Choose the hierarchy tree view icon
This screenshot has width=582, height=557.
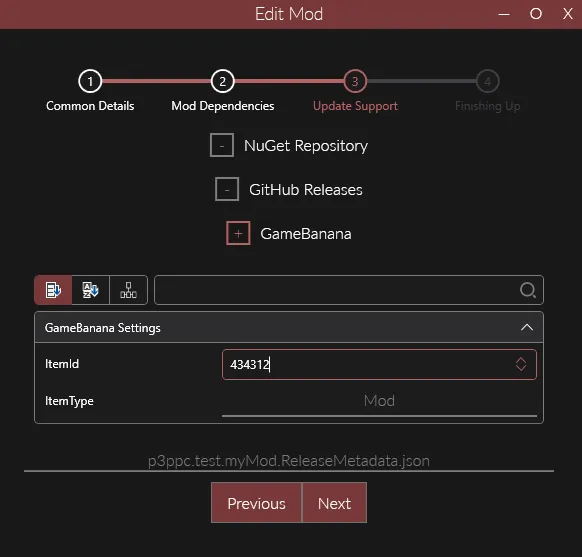click(x=128, y=290)
